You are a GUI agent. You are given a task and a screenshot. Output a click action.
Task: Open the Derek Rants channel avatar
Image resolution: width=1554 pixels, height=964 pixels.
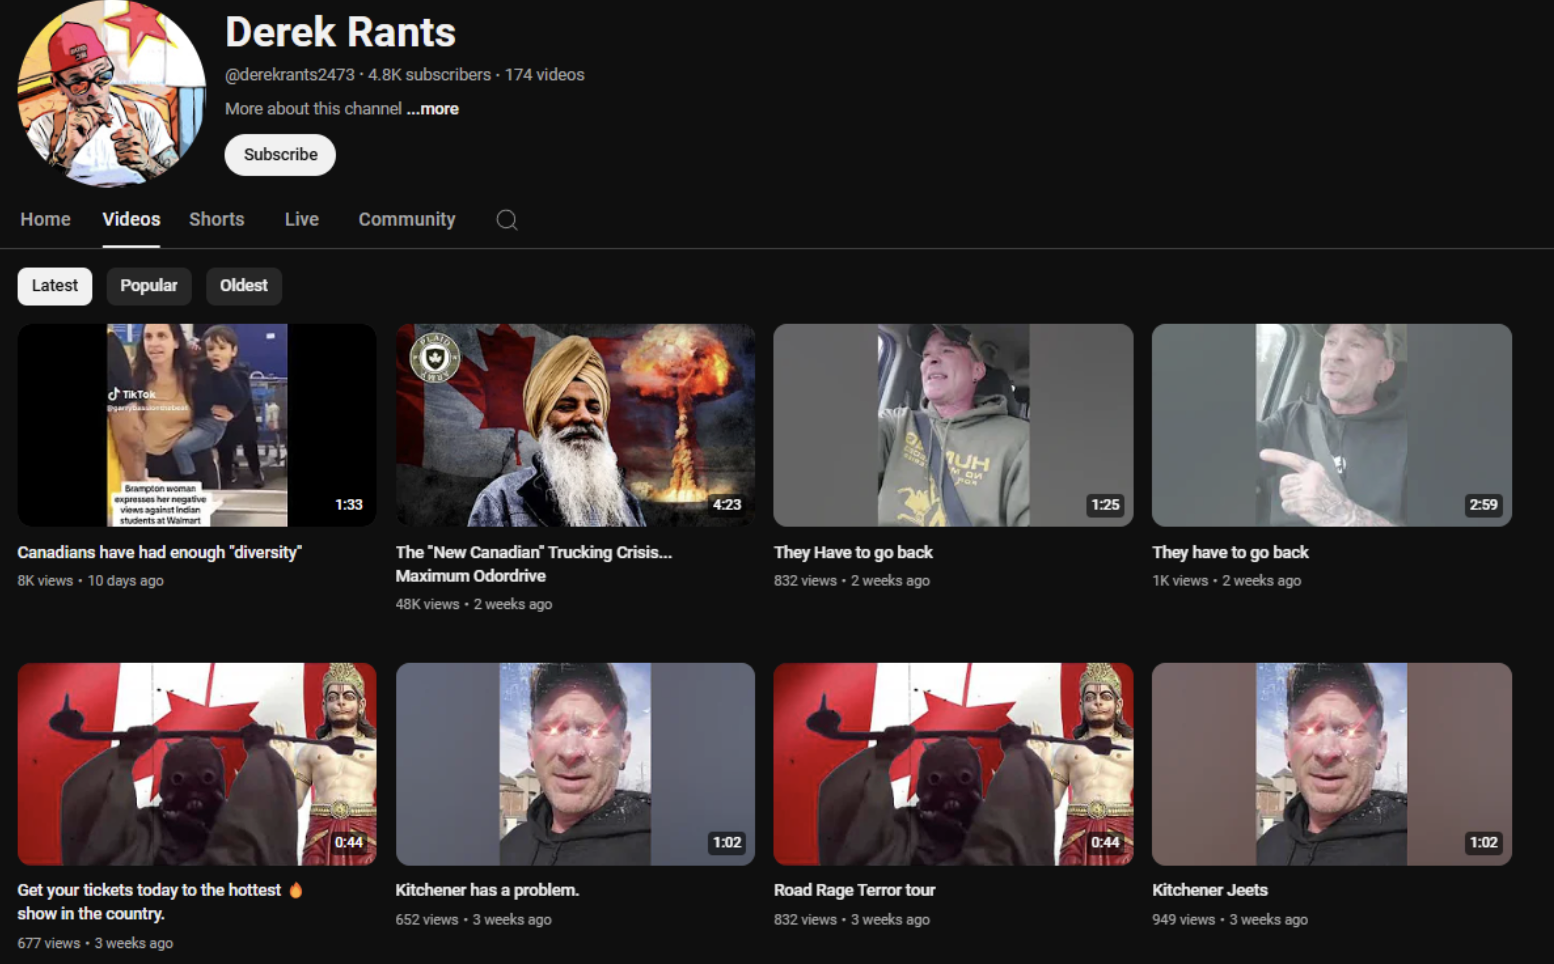point(111,93)
